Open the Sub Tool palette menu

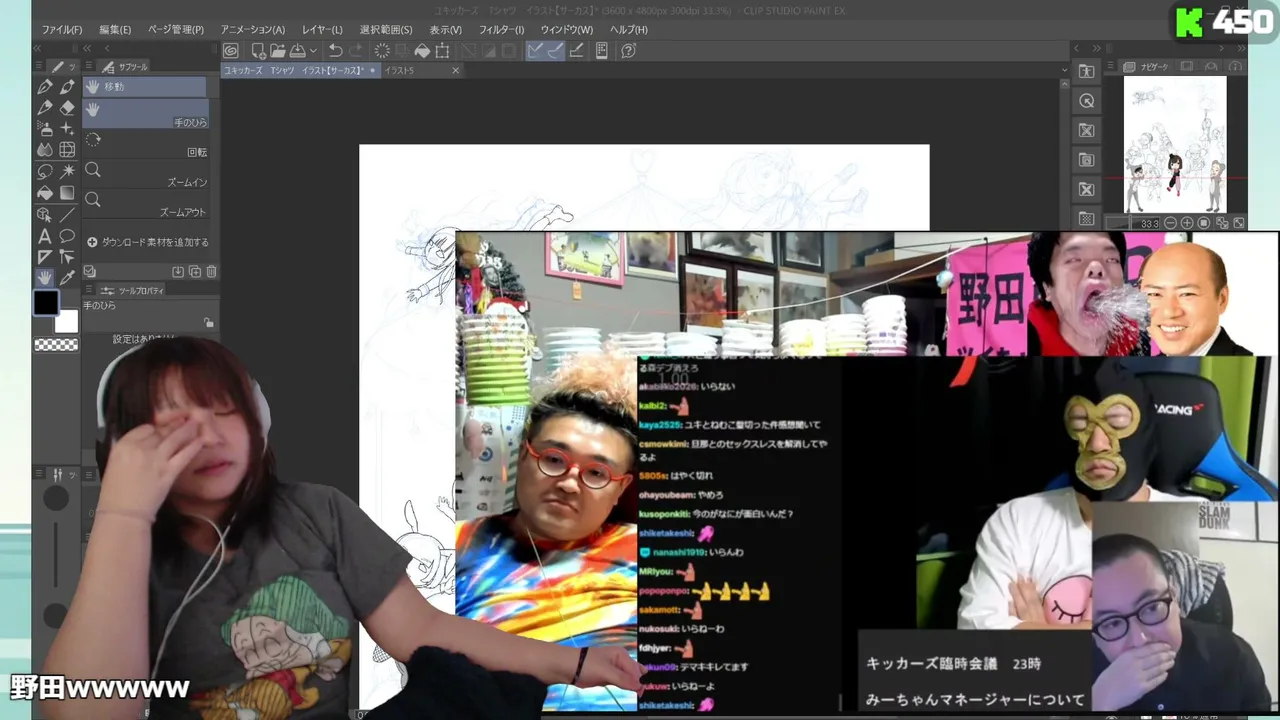click(x=88, y=67)
